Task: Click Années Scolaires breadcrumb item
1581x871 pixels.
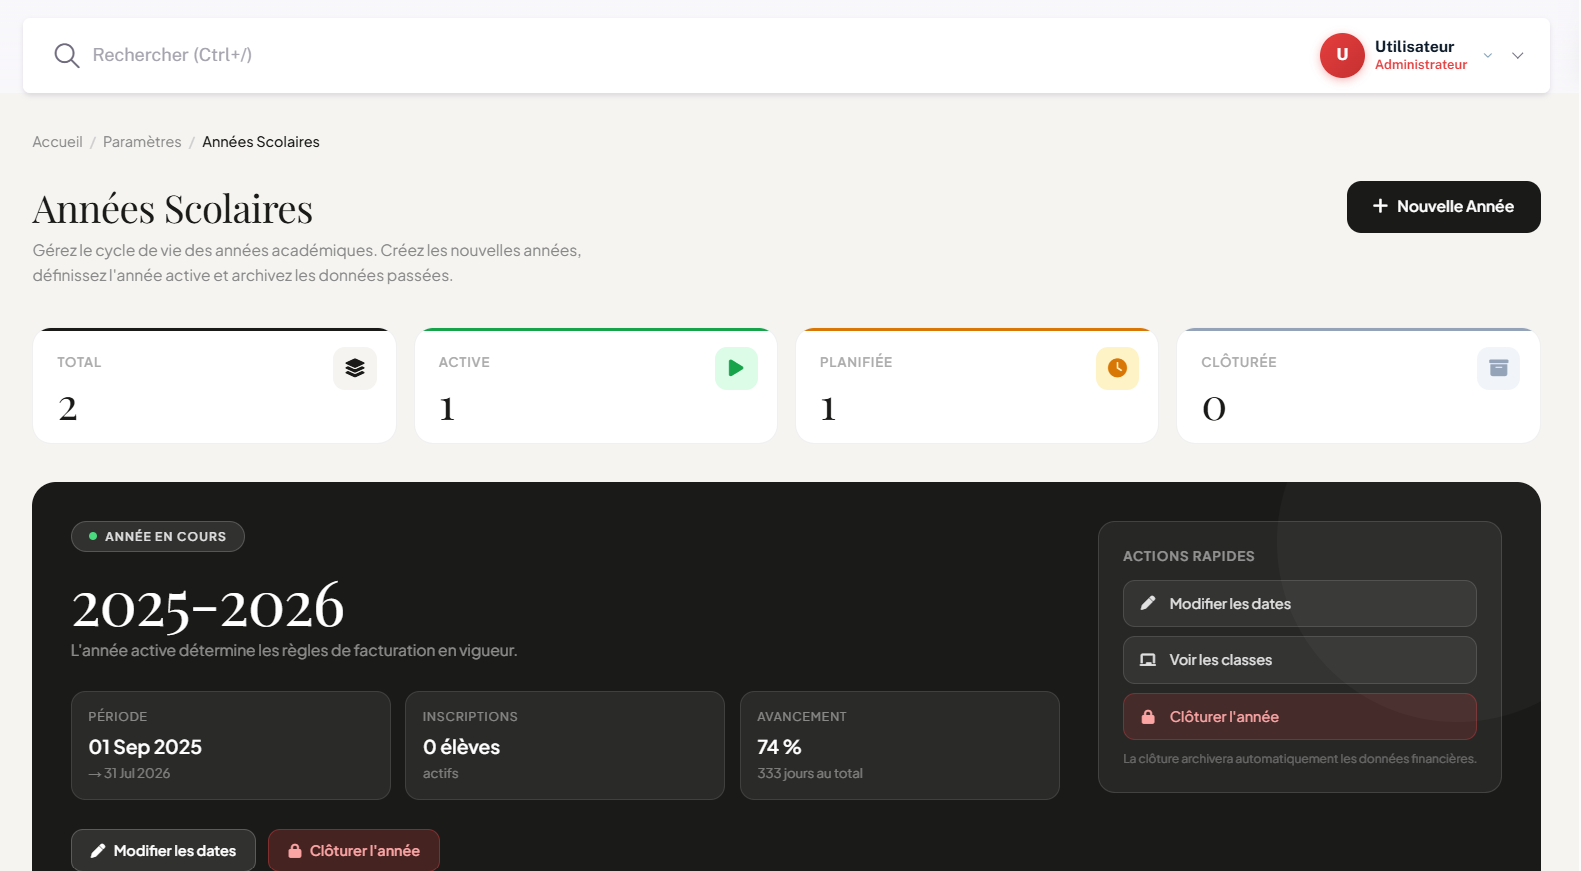Action: pos(261,142)
